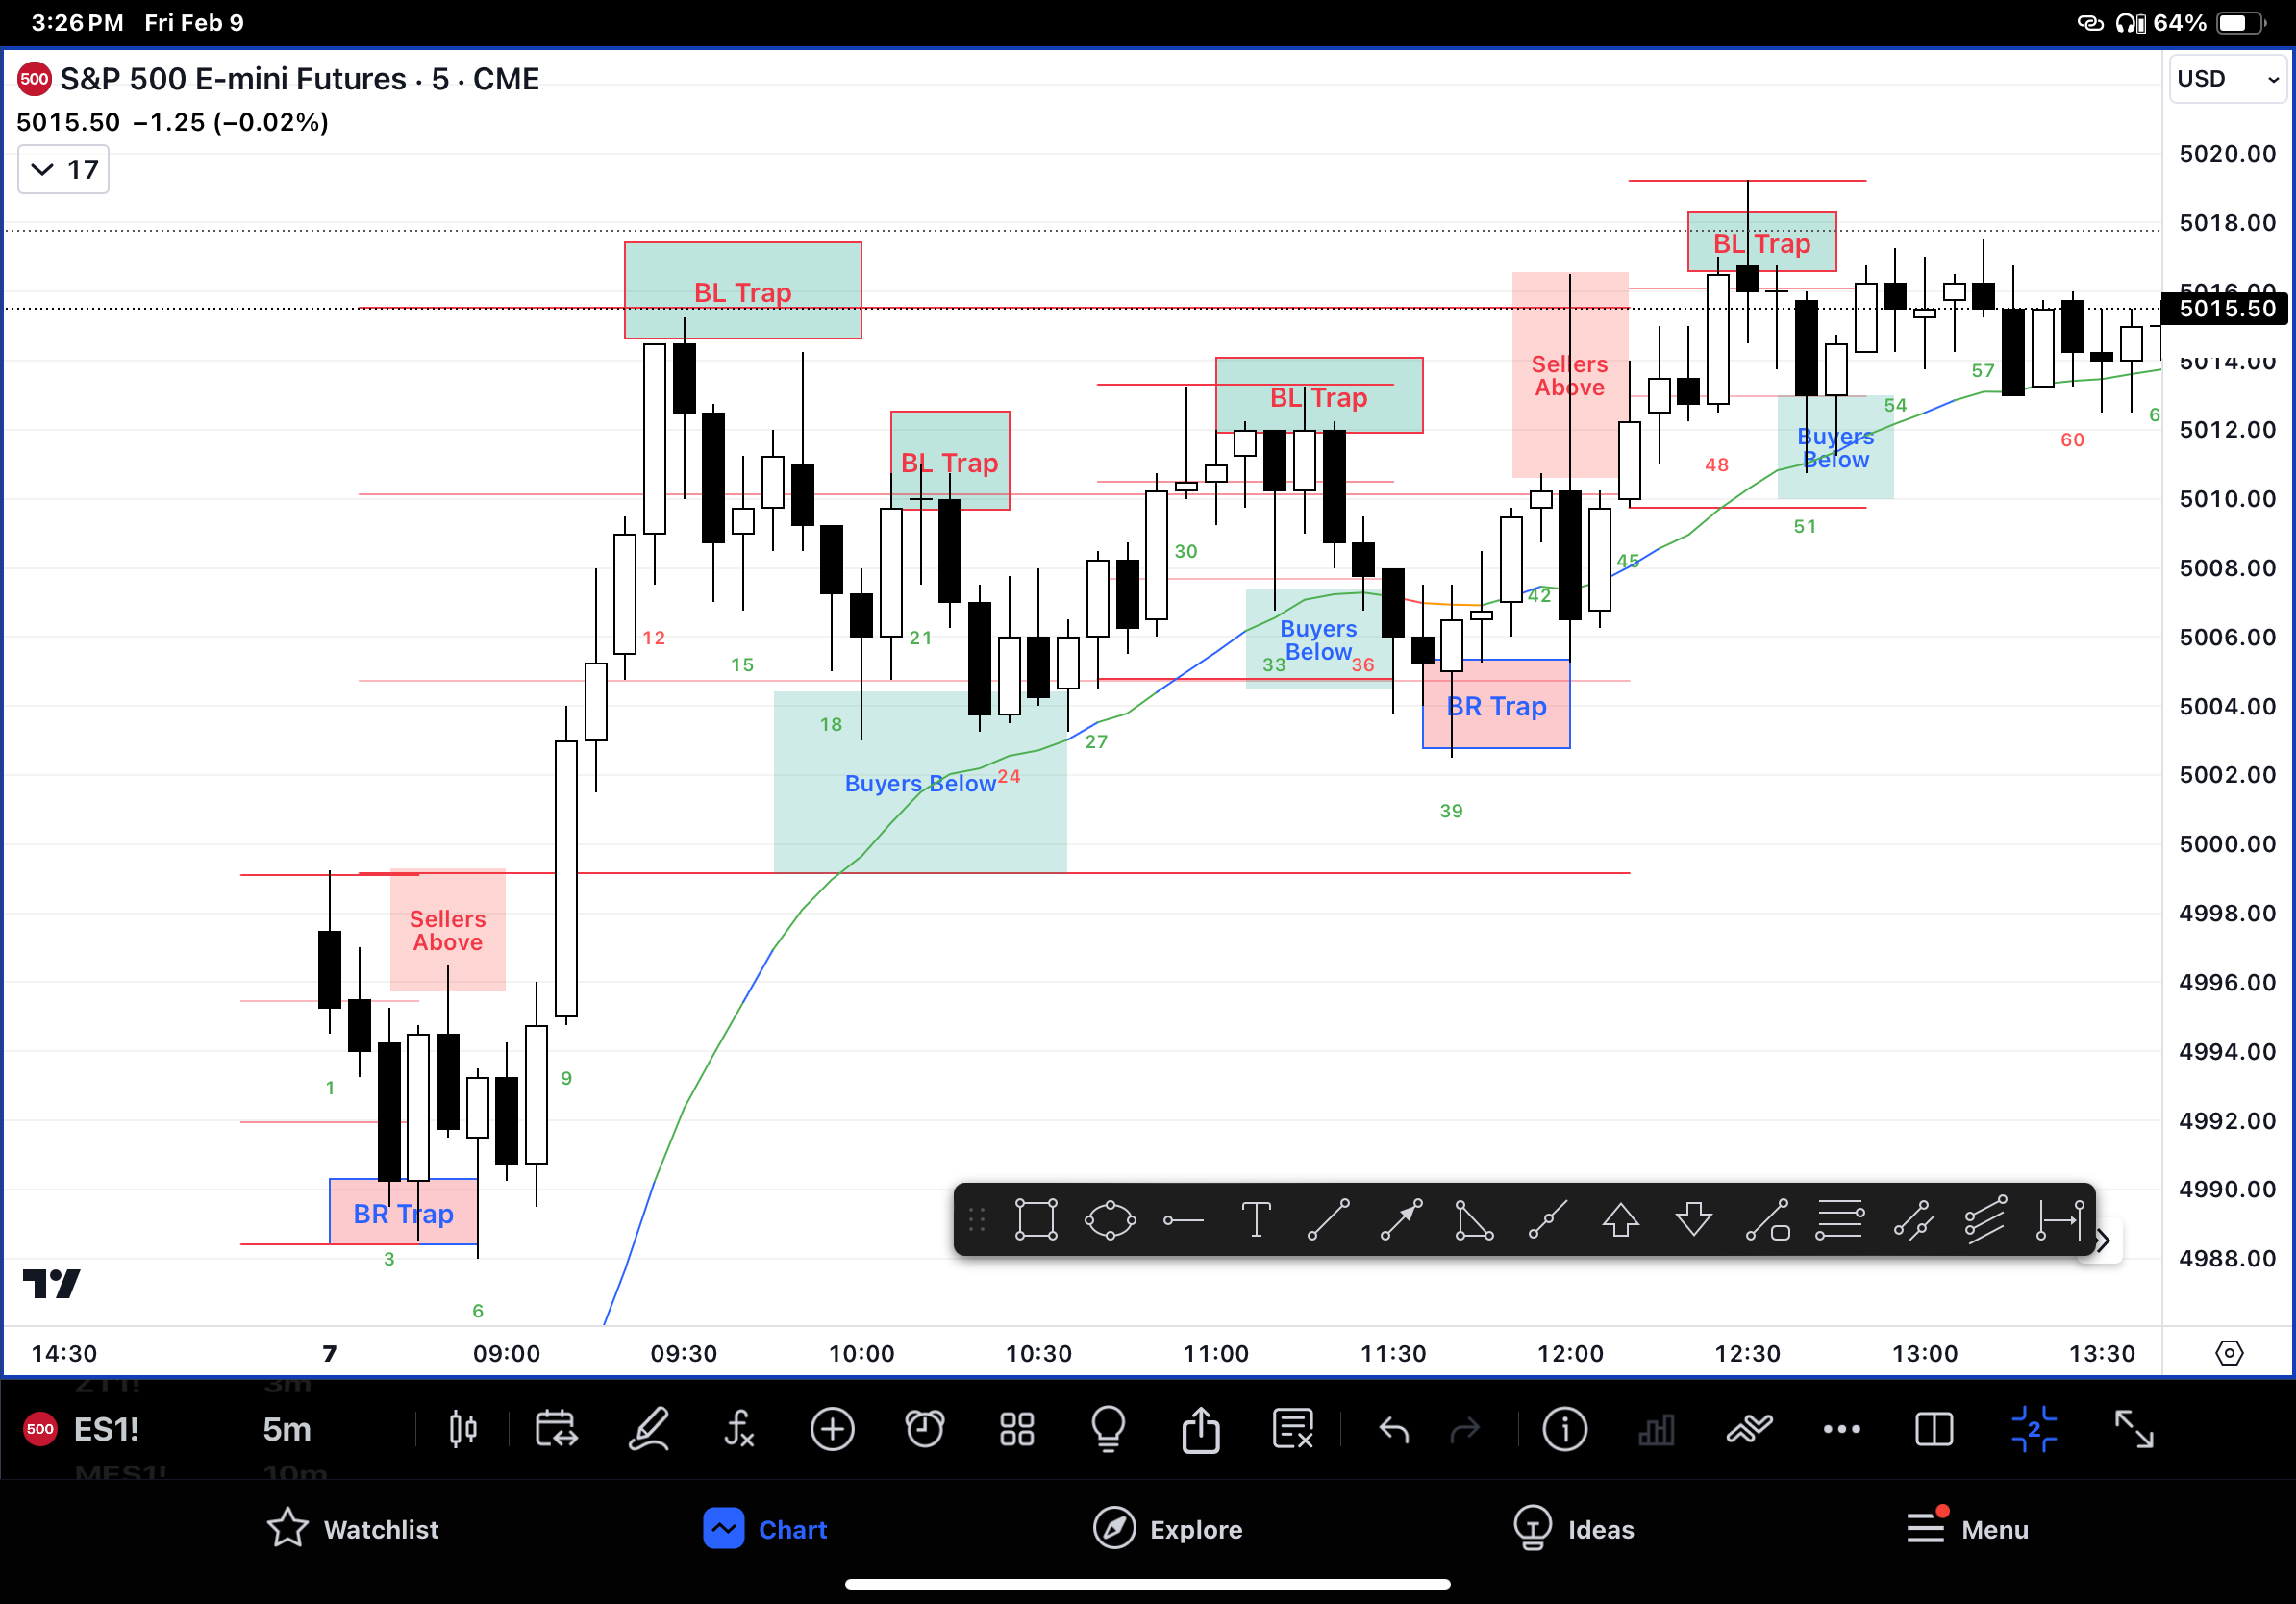The height and width of the screenshot is (1604, 2296).
Task: Open the 5m timeframe selector
Action: click(287, 1430)
